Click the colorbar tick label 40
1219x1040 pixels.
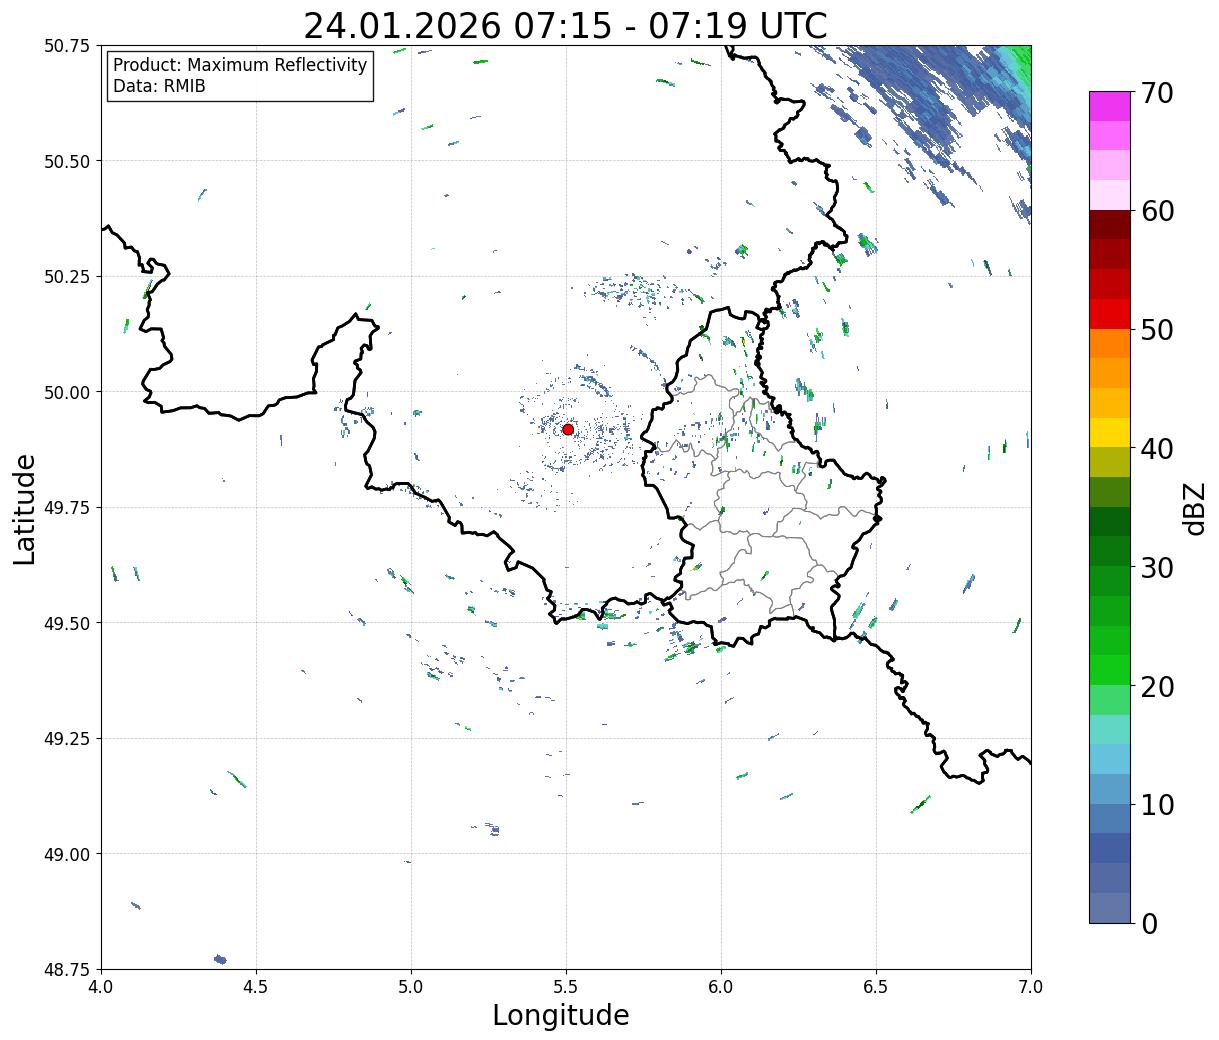(x=1156, y=449)
